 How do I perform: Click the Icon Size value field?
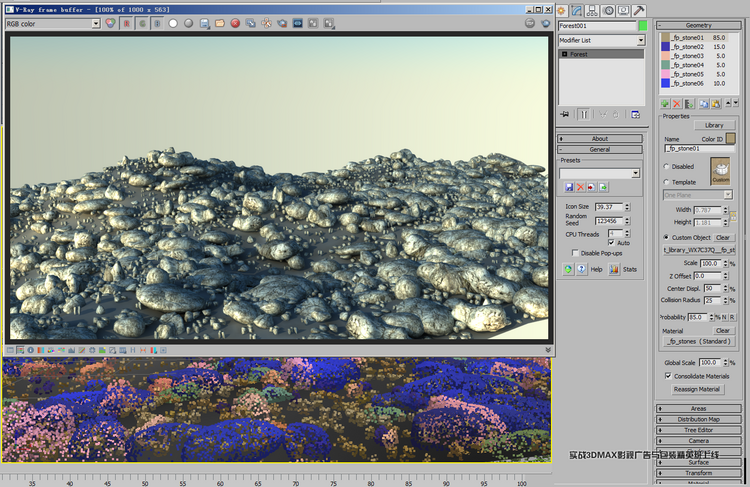(x=608, y=207)
